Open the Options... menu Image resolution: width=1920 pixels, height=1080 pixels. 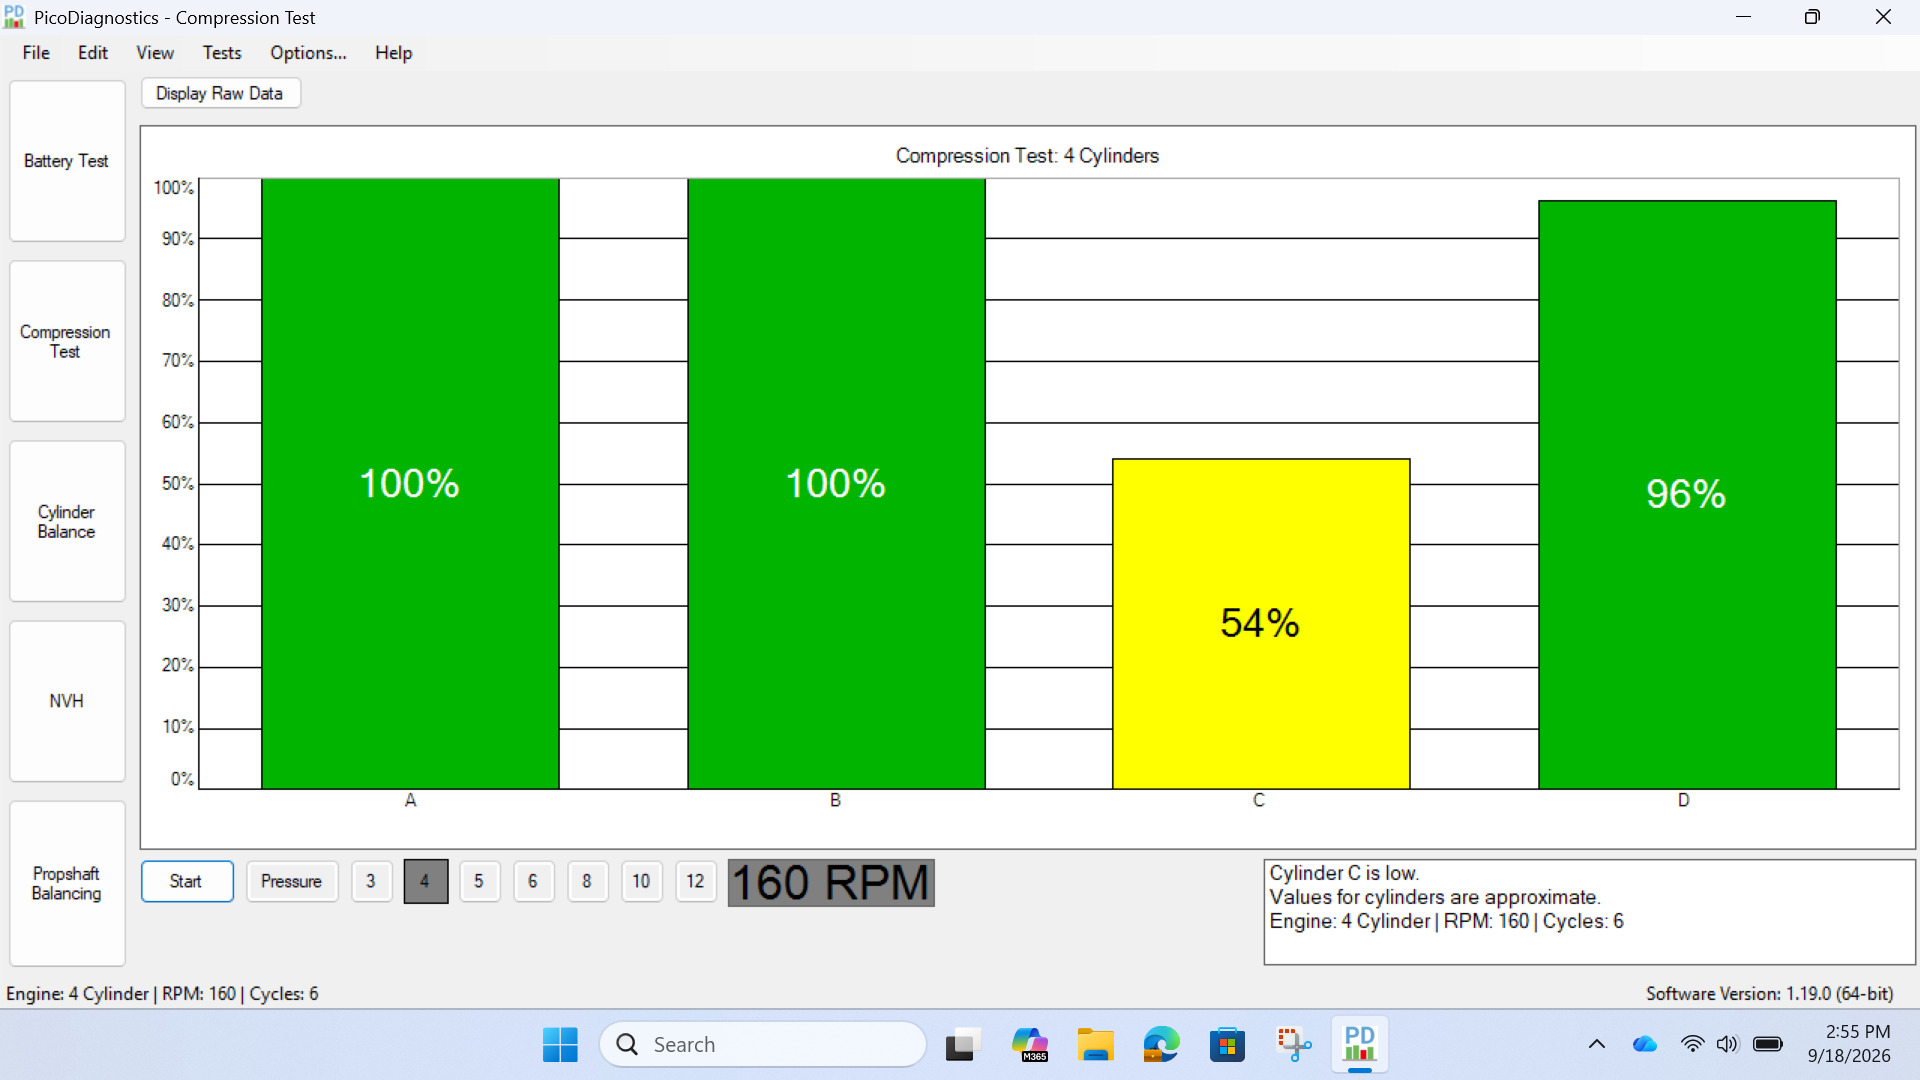coord(308,53)
